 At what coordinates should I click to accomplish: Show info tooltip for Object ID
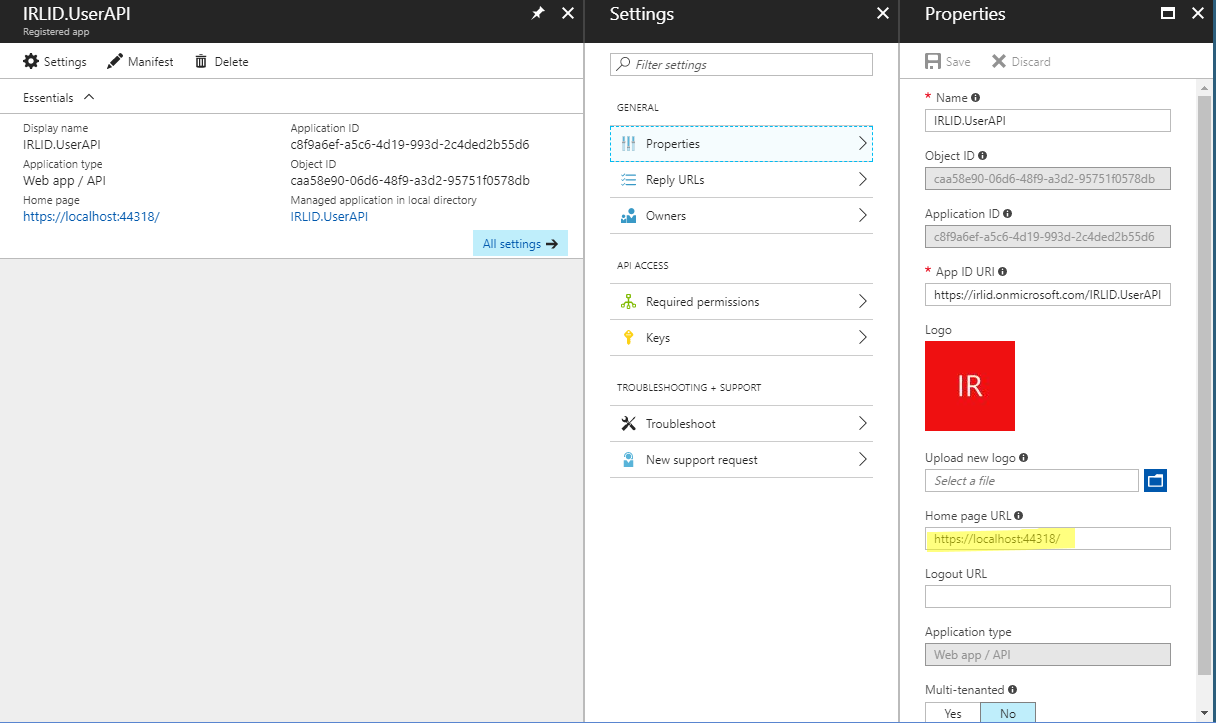[x=983, y=156]
